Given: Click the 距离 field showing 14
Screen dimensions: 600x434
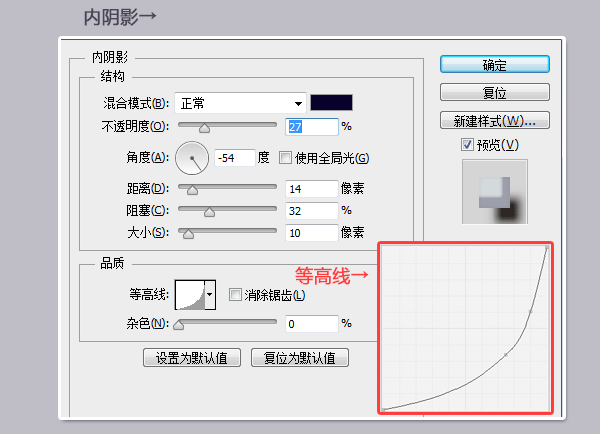Looking at the screenshot, I should click(x=312, y=189).
